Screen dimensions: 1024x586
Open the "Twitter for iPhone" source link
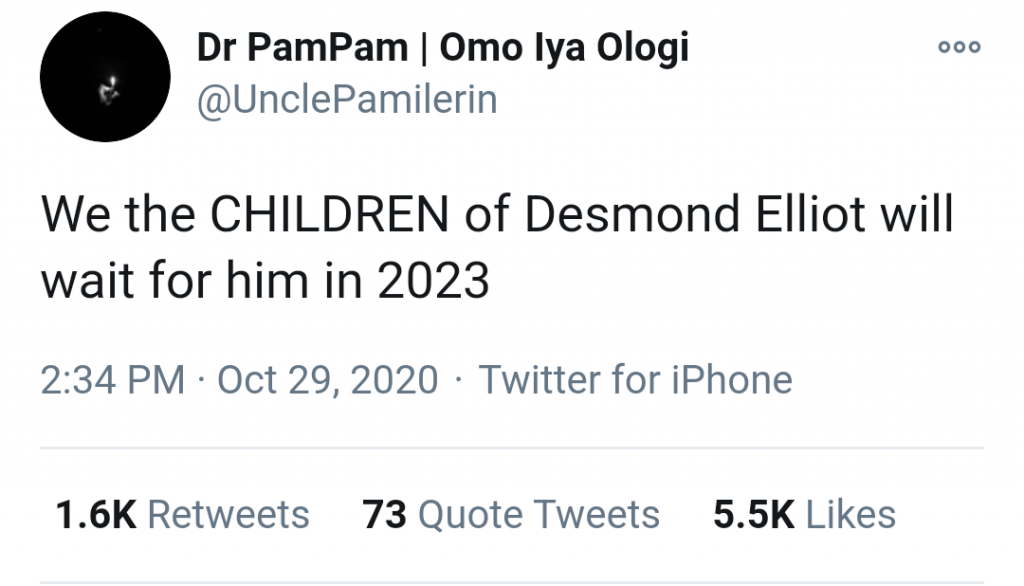coord(636,380)
